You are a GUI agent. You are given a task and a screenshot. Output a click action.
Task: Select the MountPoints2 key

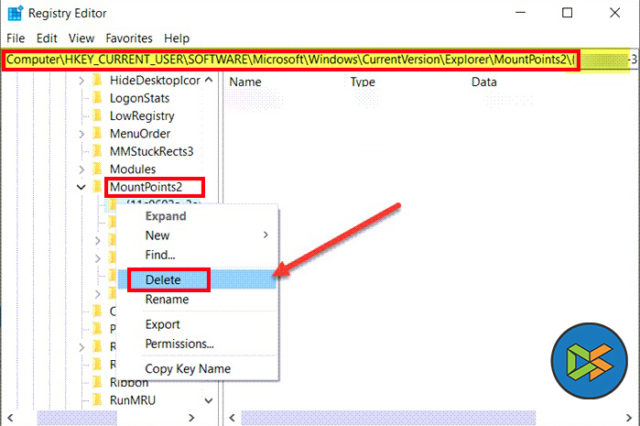click(146, 187)
